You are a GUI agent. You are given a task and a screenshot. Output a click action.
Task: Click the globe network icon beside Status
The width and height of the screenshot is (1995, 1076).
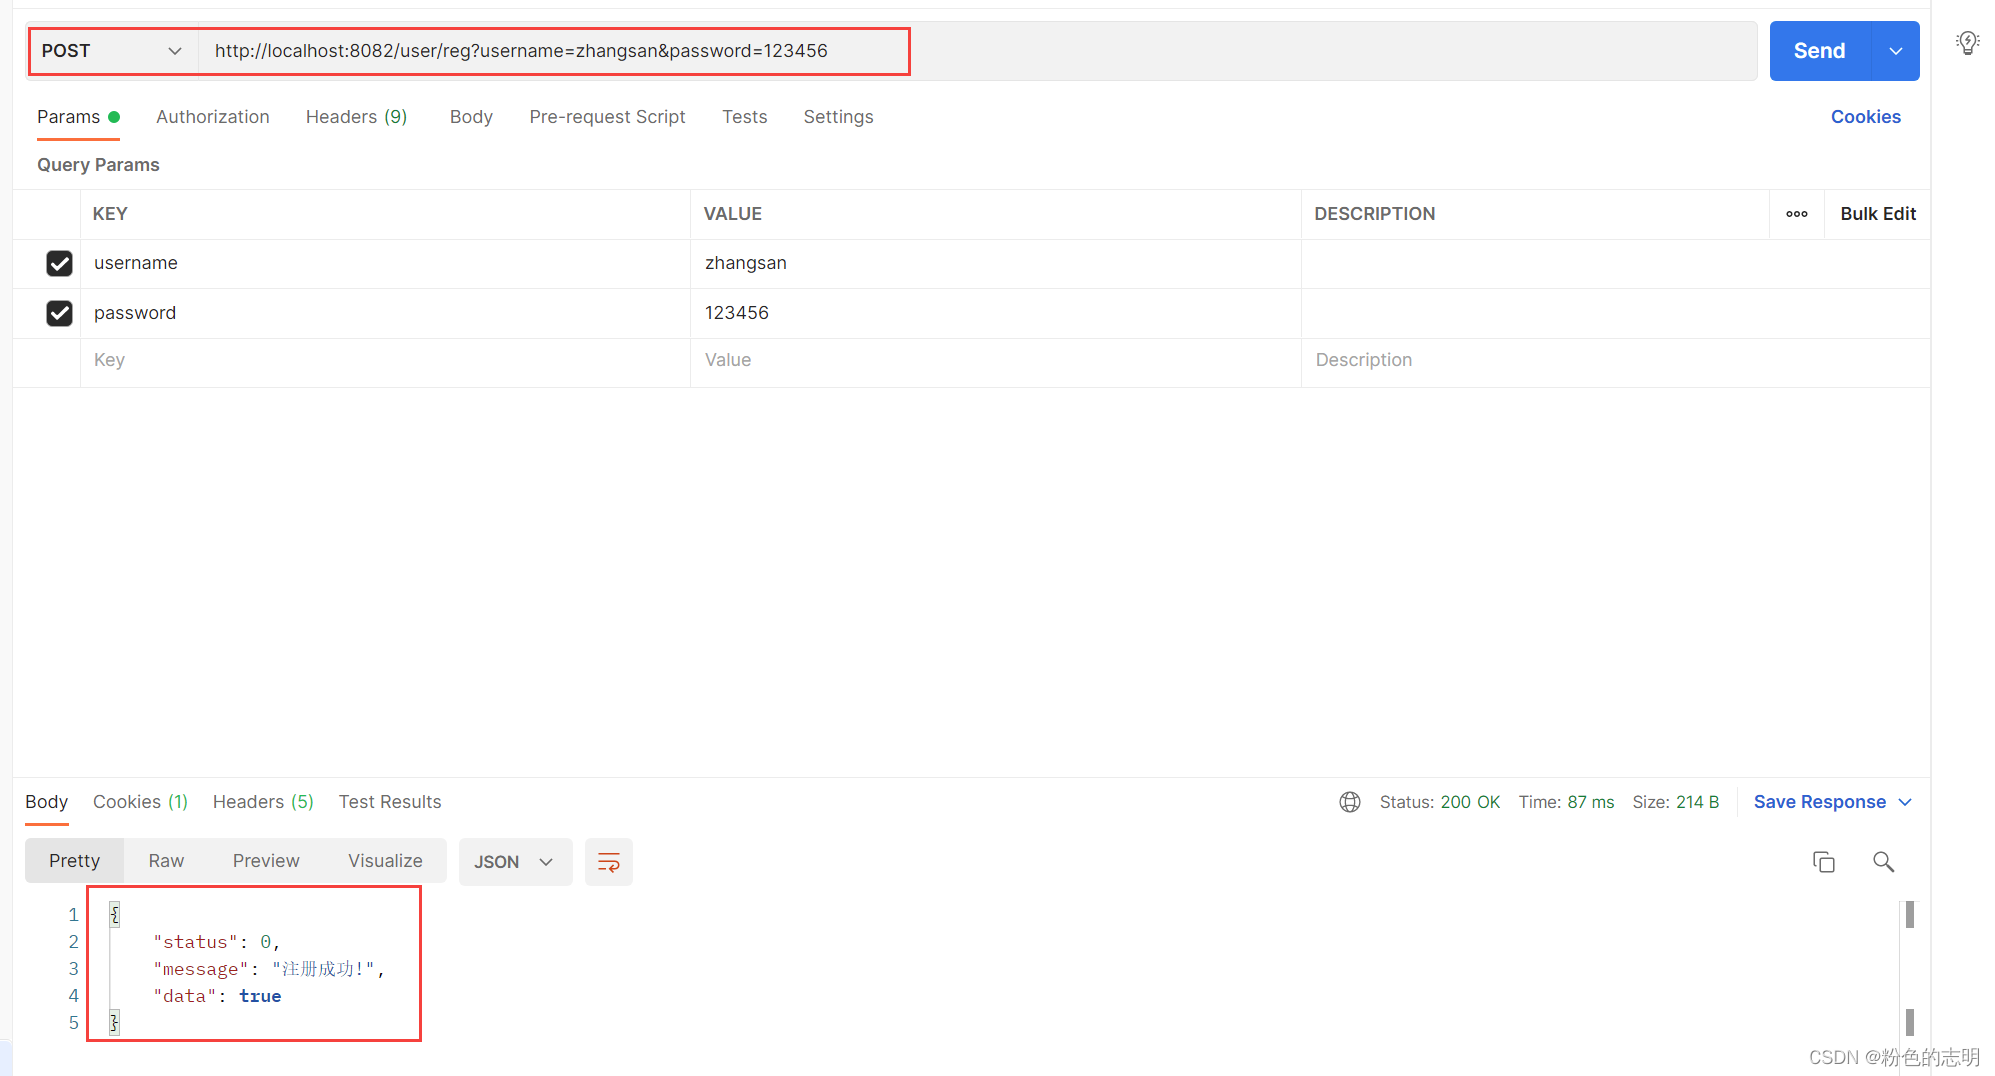[x=1350, y=802]
